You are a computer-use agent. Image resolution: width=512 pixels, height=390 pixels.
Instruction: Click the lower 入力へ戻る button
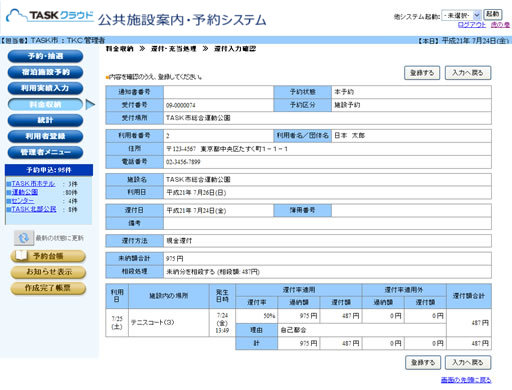tap(468, 363)
